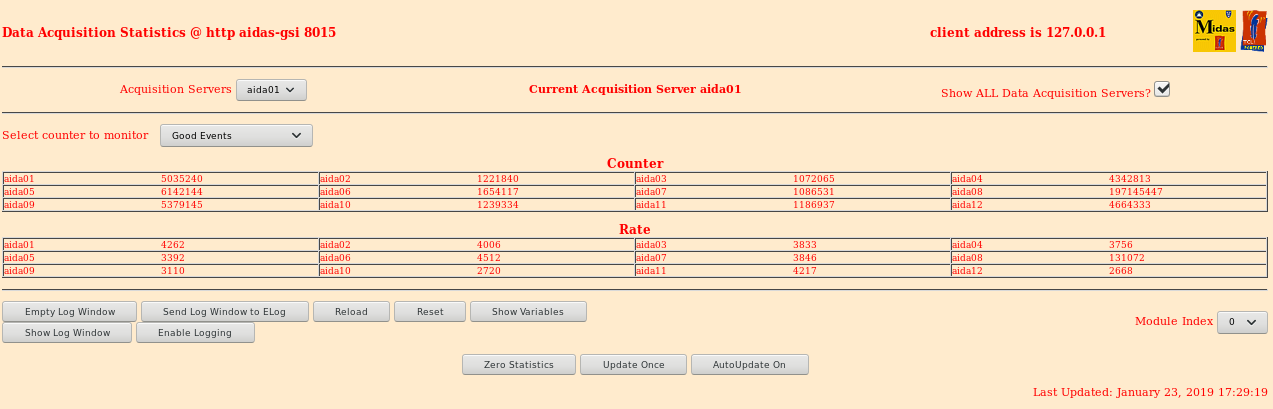The image size is (1273, 409).
Task: Click counter value 4342813 for aida04
Action: point(1130,179)
